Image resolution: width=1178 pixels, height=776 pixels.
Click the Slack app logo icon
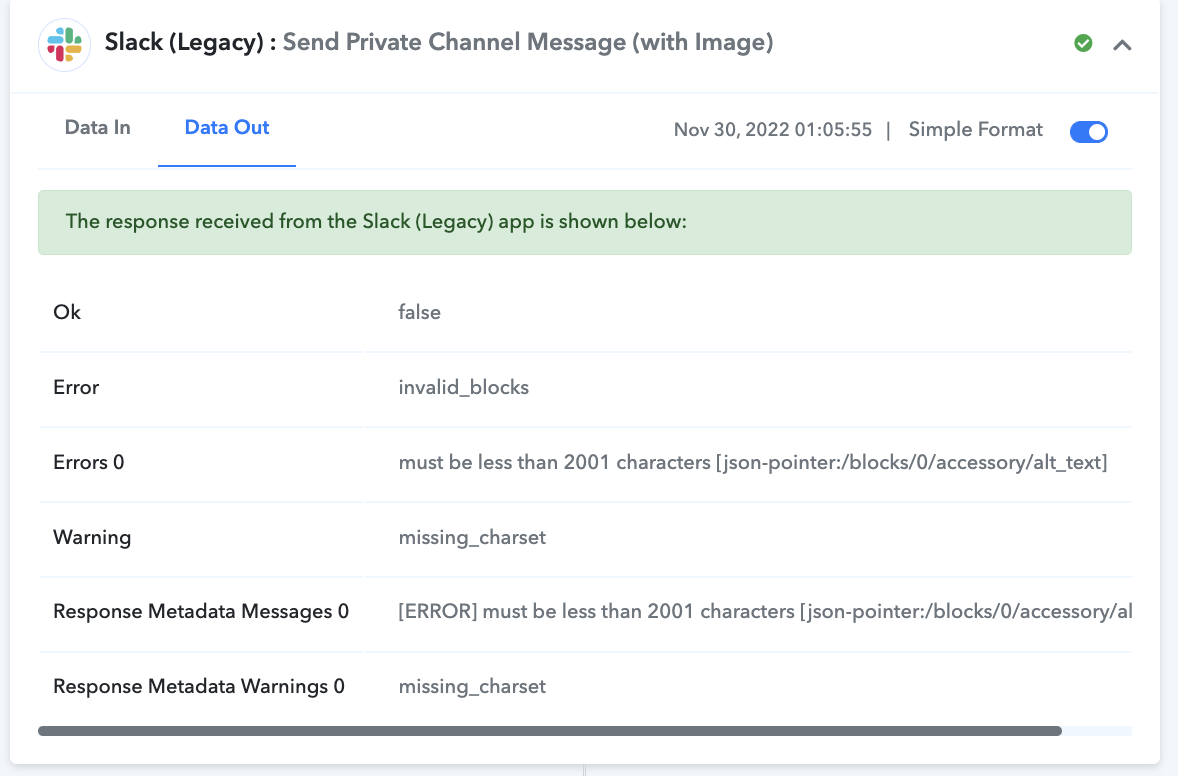tap(65, 45)
